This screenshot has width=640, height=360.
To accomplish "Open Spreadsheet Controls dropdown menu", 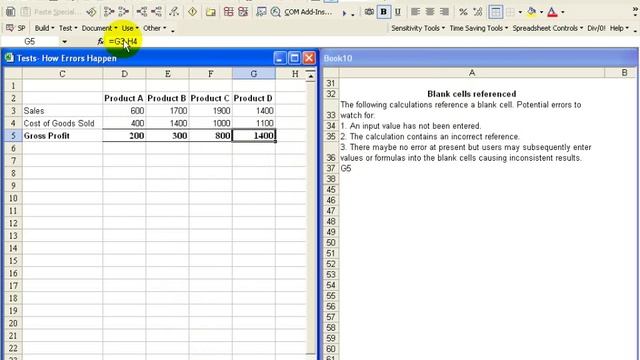I will (x=547, y=28).
